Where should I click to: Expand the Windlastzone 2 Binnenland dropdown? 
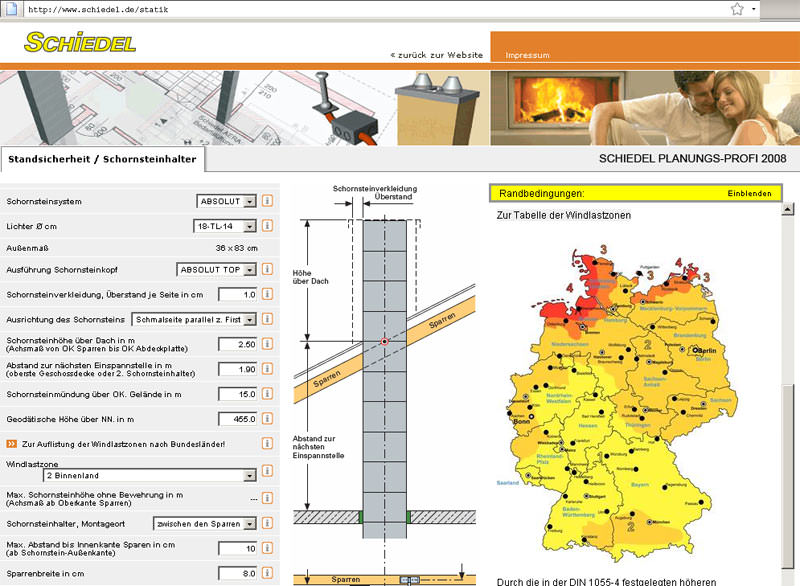pos(149,476)
